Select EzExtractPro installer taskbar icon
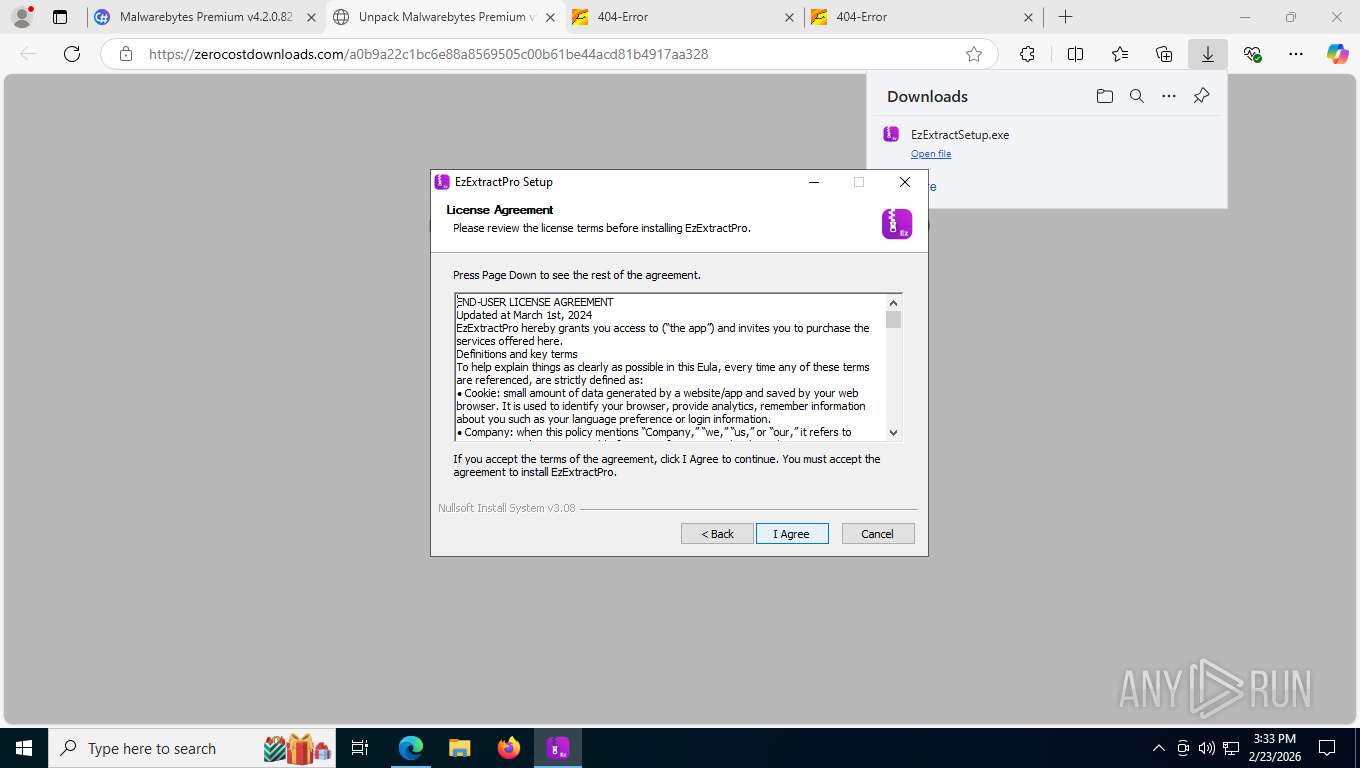Image resolution: width=1360 pixels, height=768 pixels. click(558, 748)
